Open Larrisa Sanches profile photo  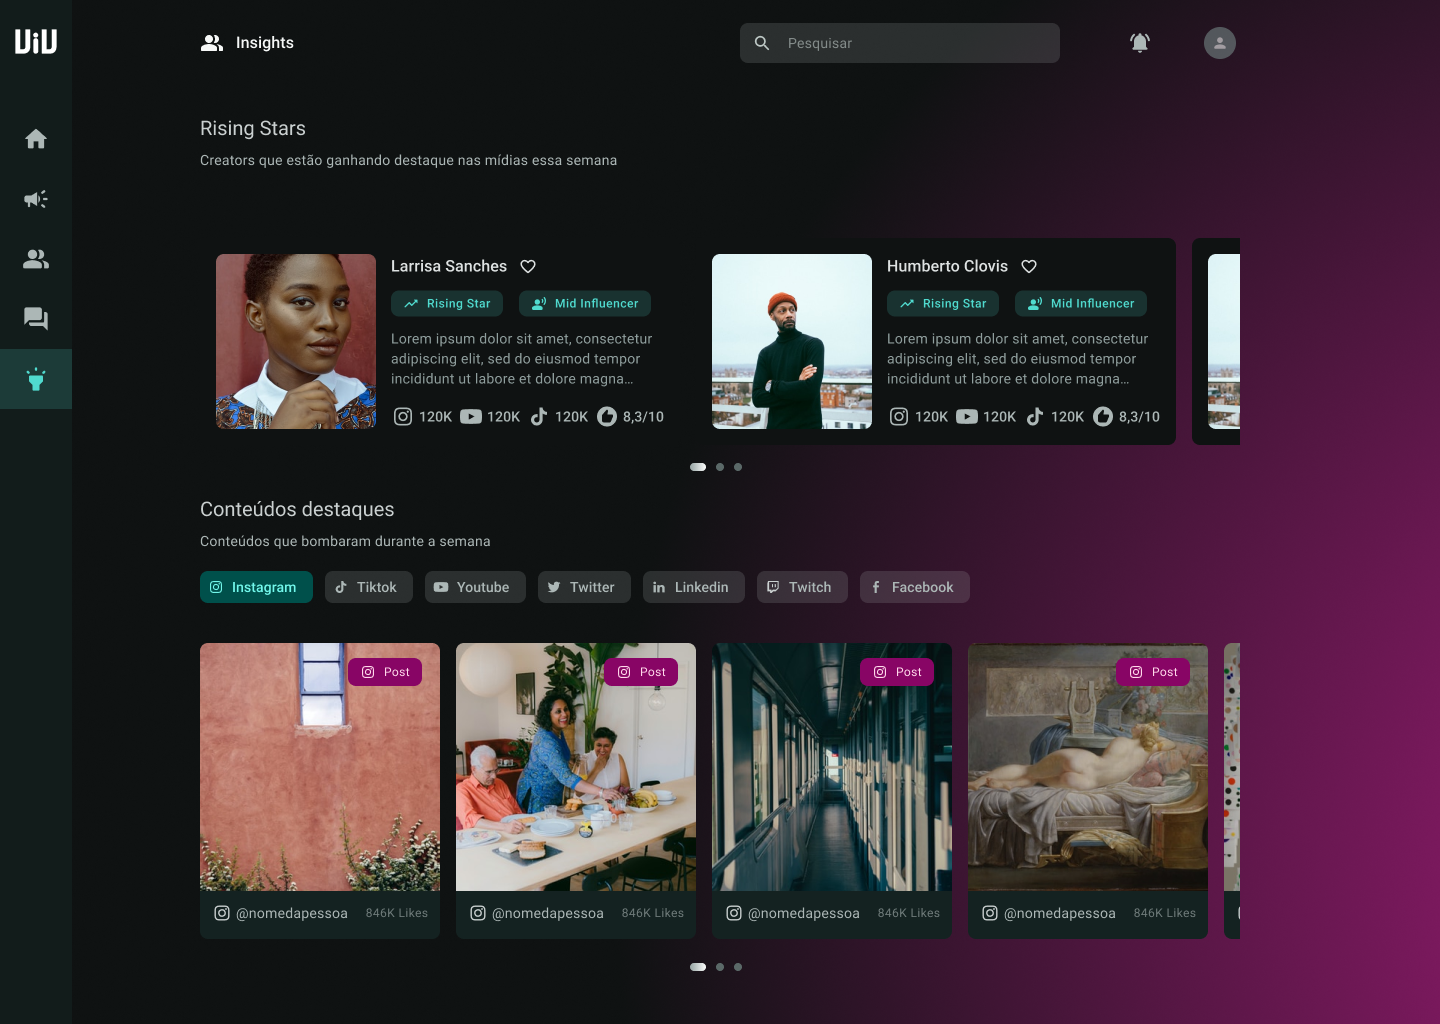tap(296, 341)
